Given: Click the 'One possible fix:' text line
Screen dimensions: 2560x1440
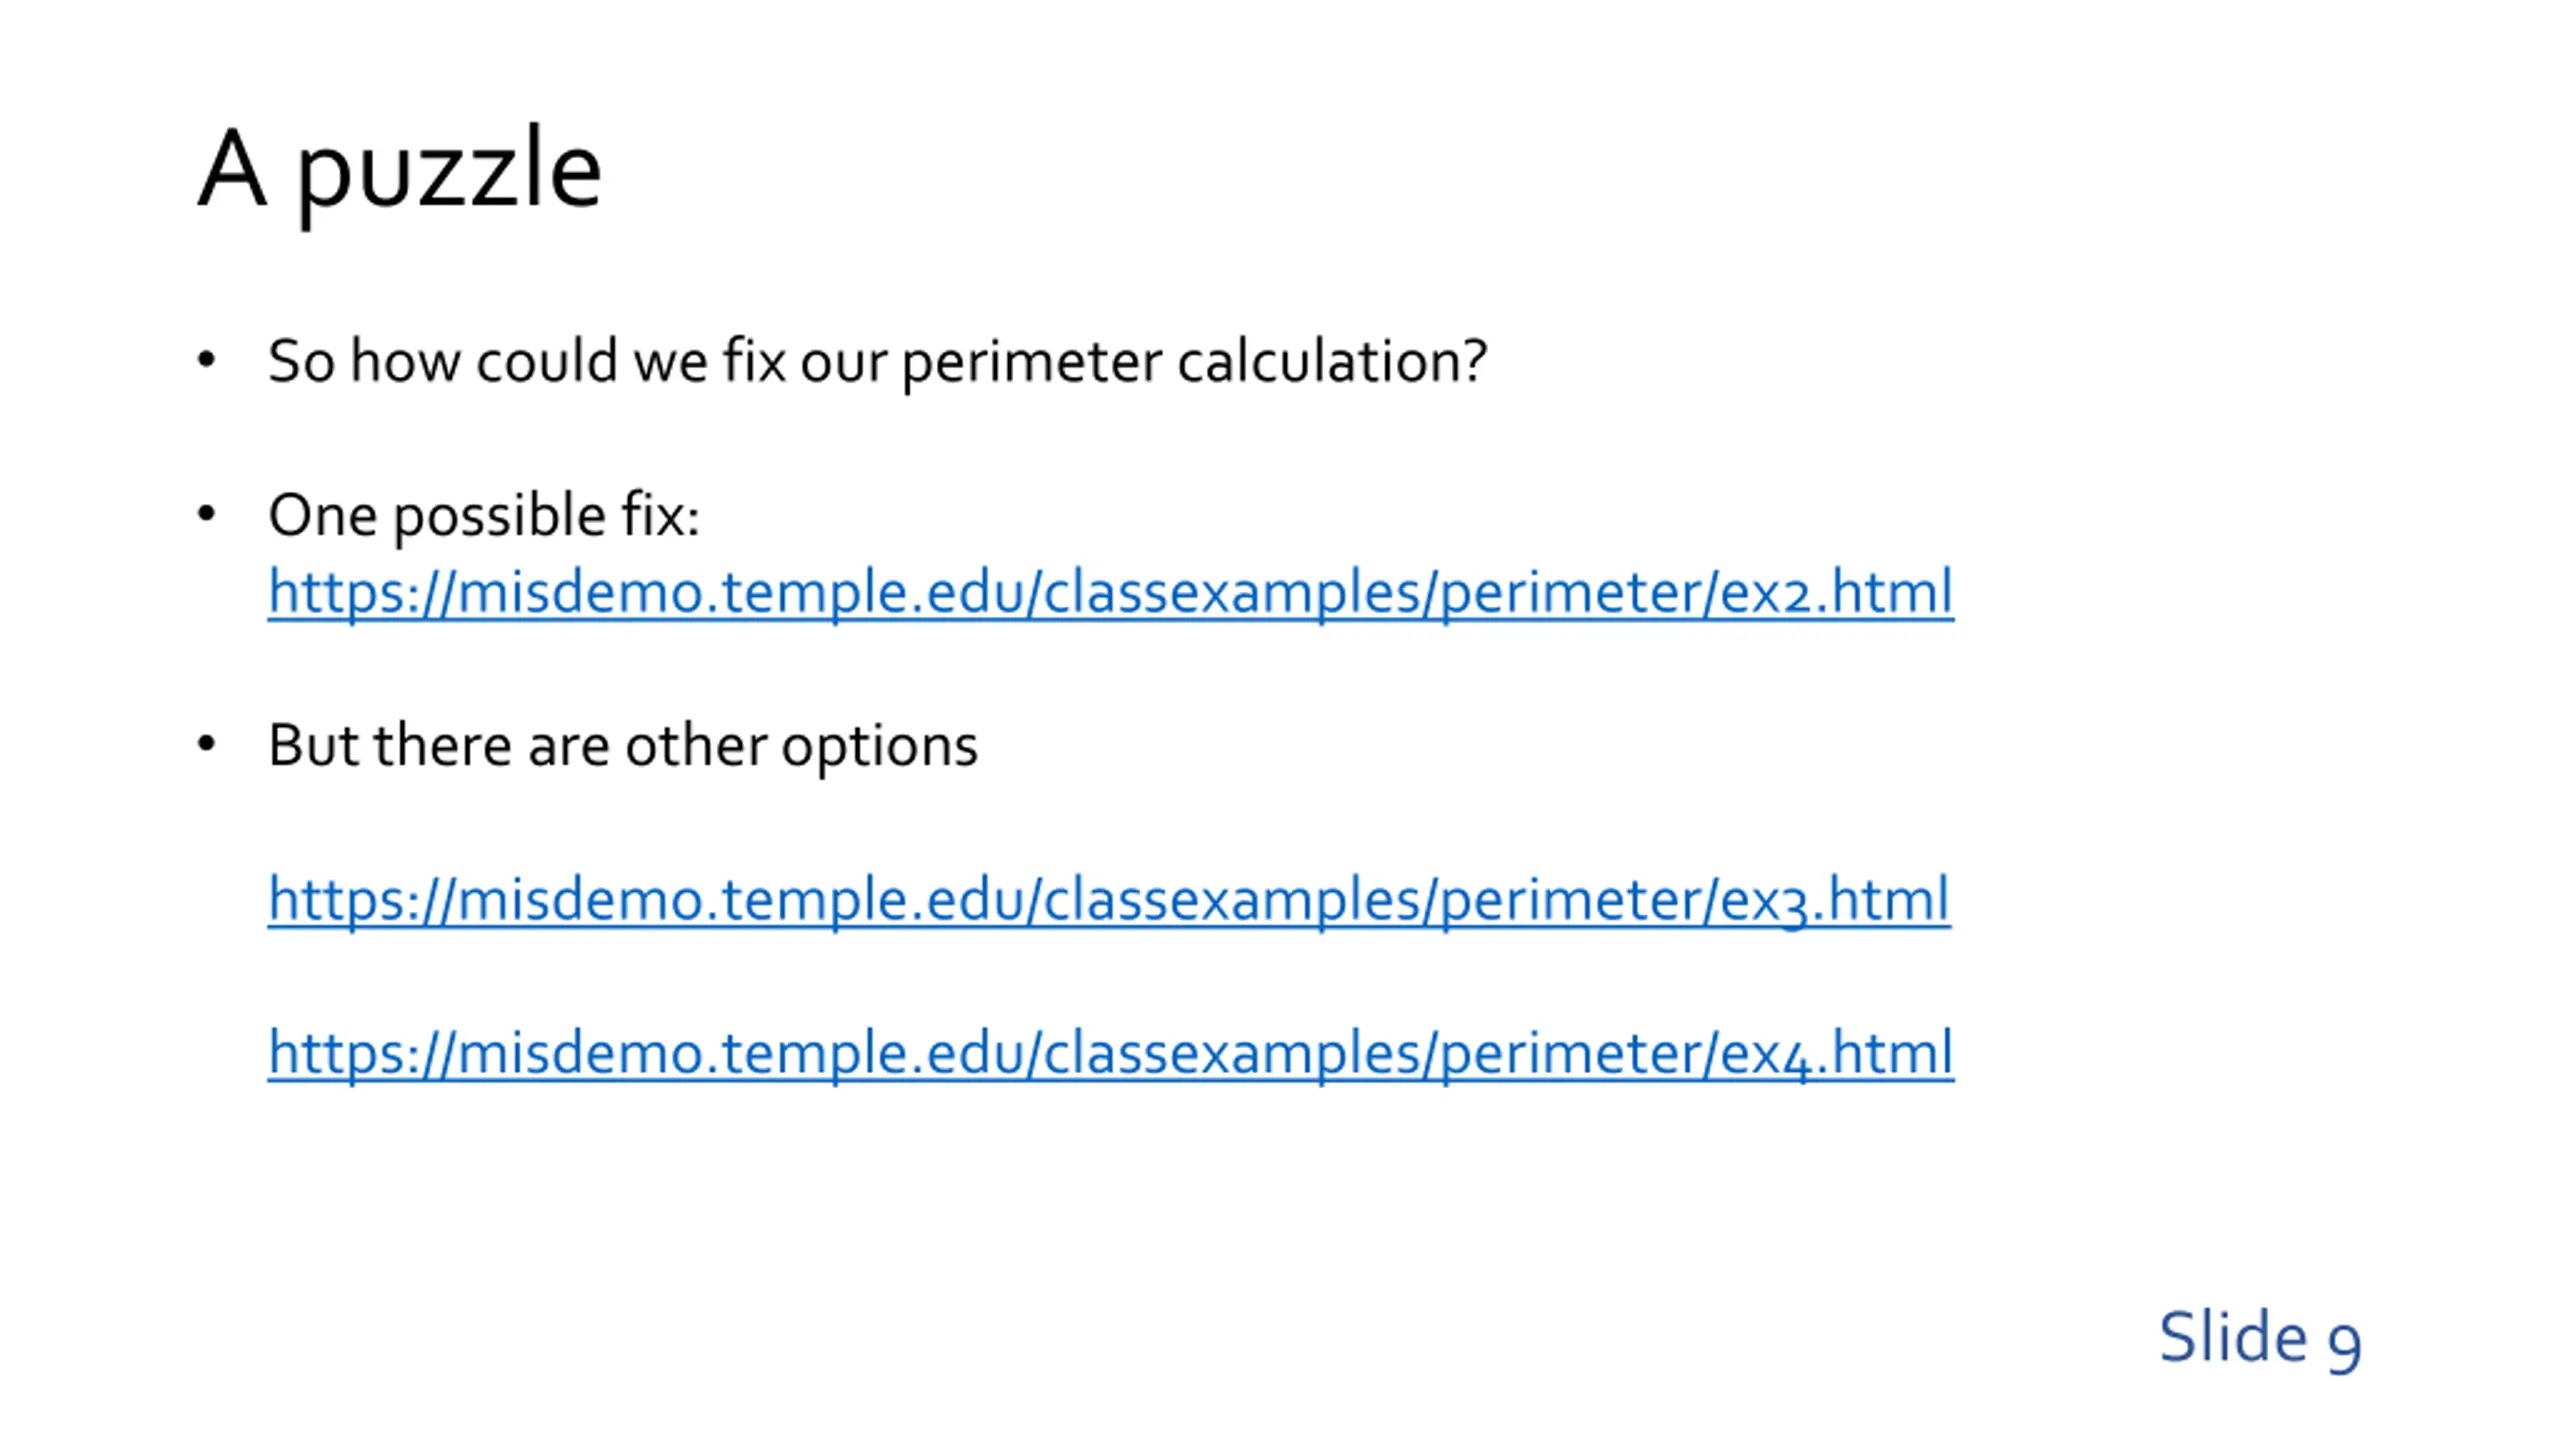Looking at the screenshot, I should point(484,517).
